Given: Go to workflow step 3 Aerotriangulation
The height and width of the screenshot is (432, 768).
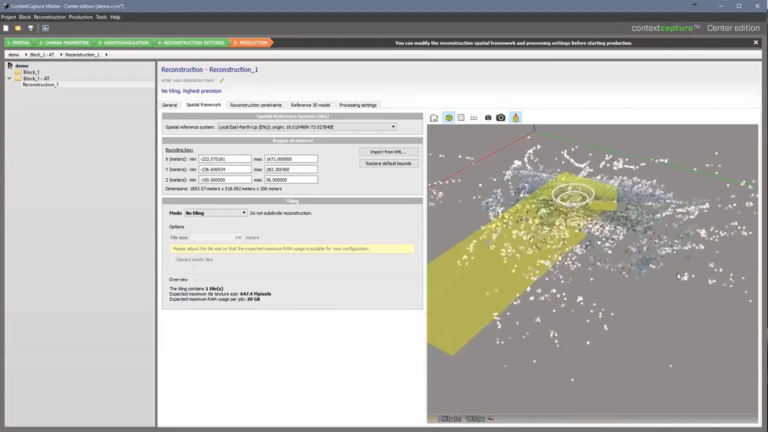Looking at the screenshot, I should click(x=123, y=43).
